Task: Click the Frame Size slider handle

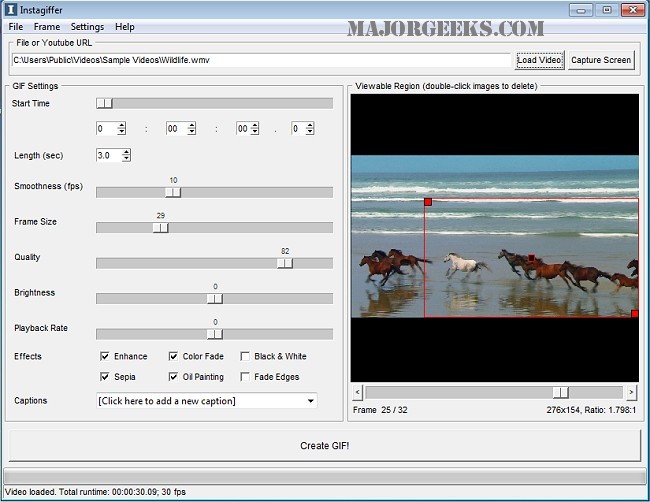Action: [x=160, y=228]
